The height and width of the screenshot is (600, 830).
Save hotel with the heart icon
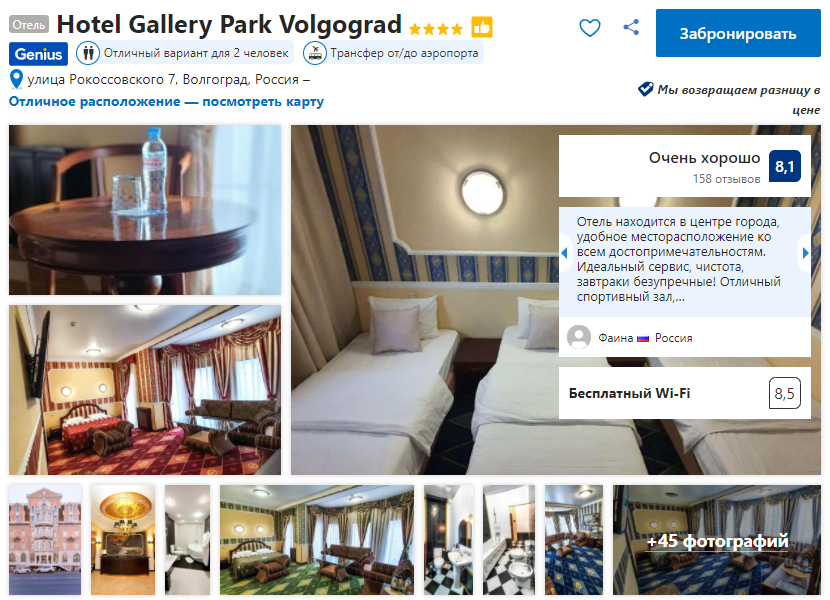point(590,28)
